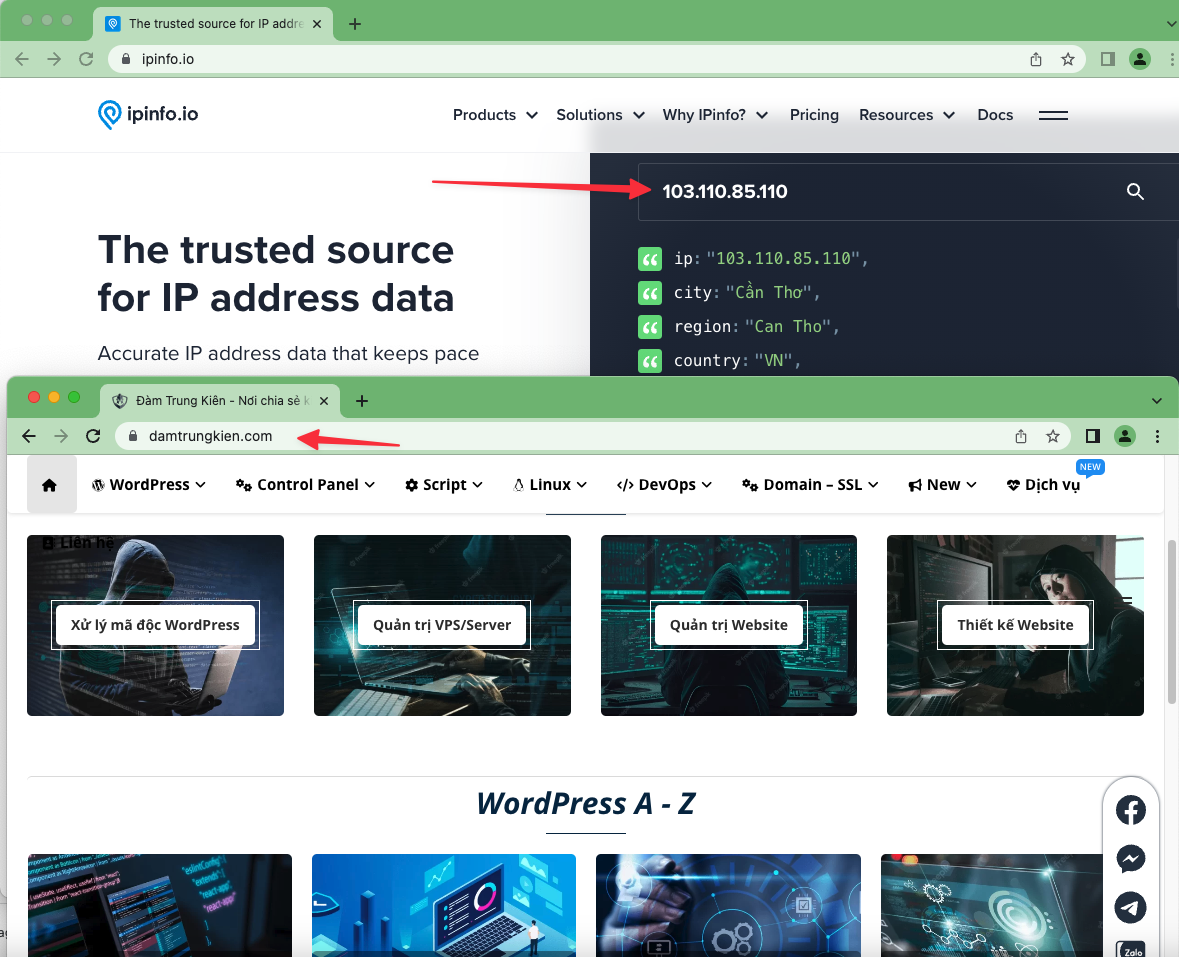
Task: Click profile avatar in ipinfo.io window
Action: [1140, 59]
